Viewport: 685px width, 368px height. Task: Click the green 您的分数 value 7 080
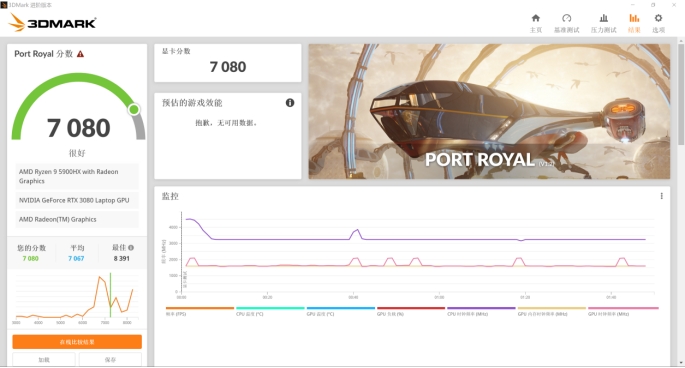pyautogui.click(x=31, y=258)
